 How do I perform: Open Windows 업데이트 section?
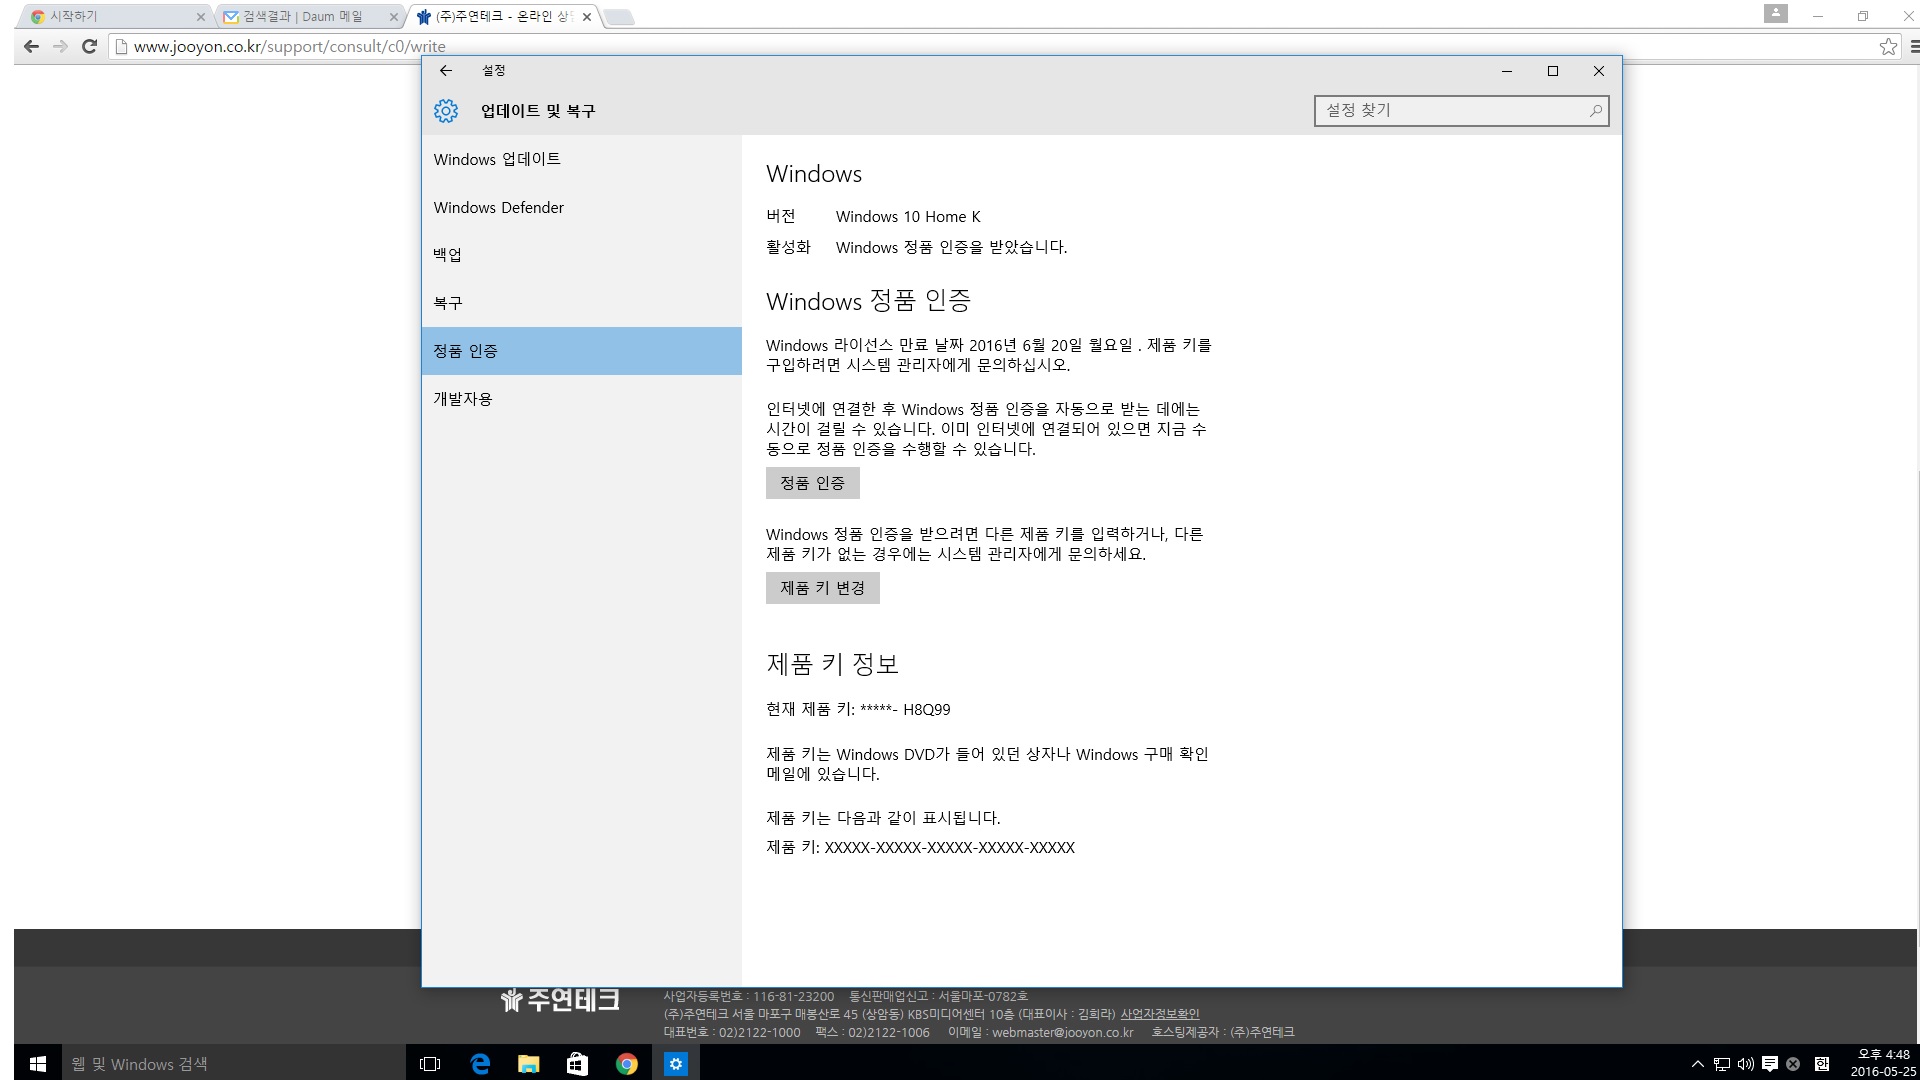point(581,159)
